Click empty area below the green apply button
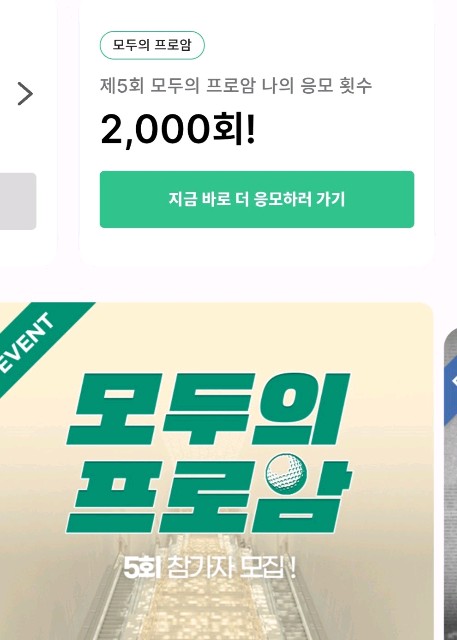Image resolution: width=457 pixels, height=640 pixels. pyautogui.click(x=257, y=246)
